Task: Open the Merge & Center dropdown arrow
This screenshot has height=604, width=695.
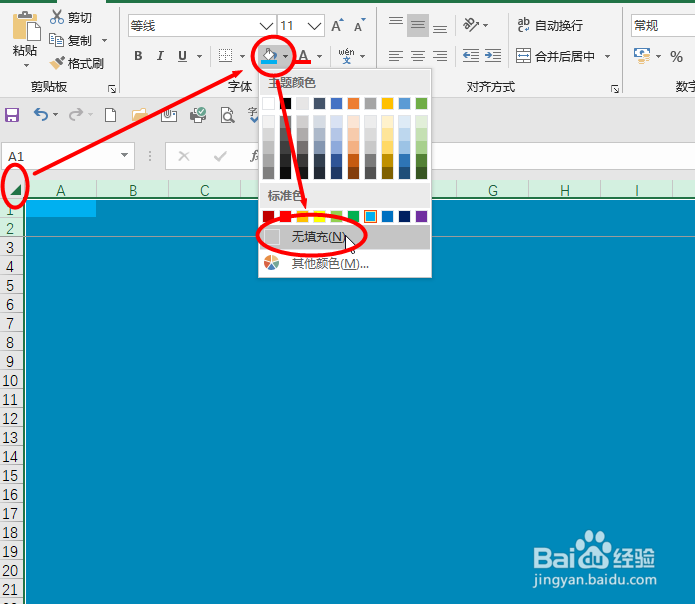Action: point(608,56)
